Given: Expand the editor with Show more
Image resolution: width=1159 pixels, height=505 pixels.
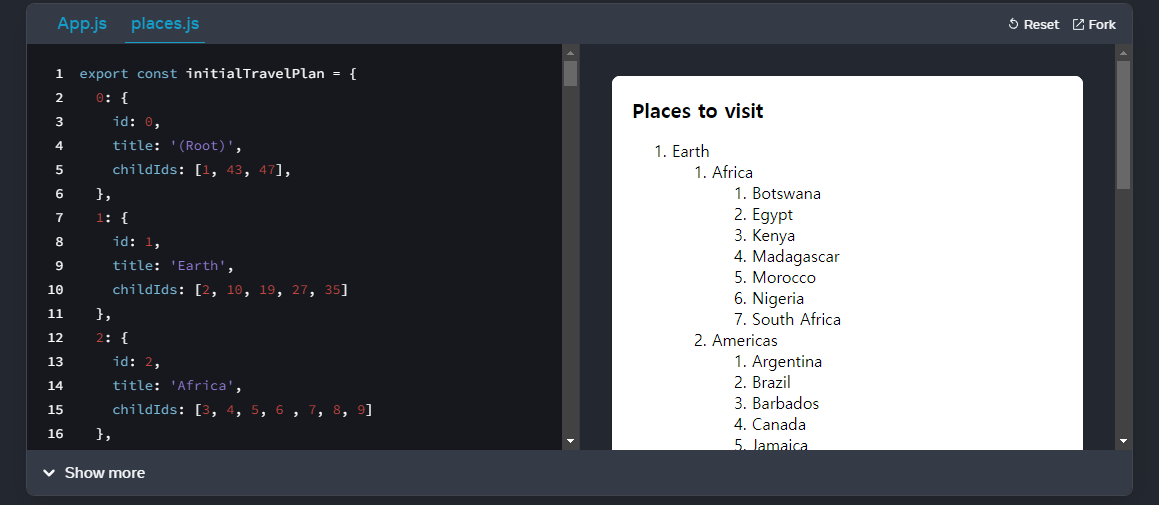Looking at the screenshot, I should tap(94, 472).
